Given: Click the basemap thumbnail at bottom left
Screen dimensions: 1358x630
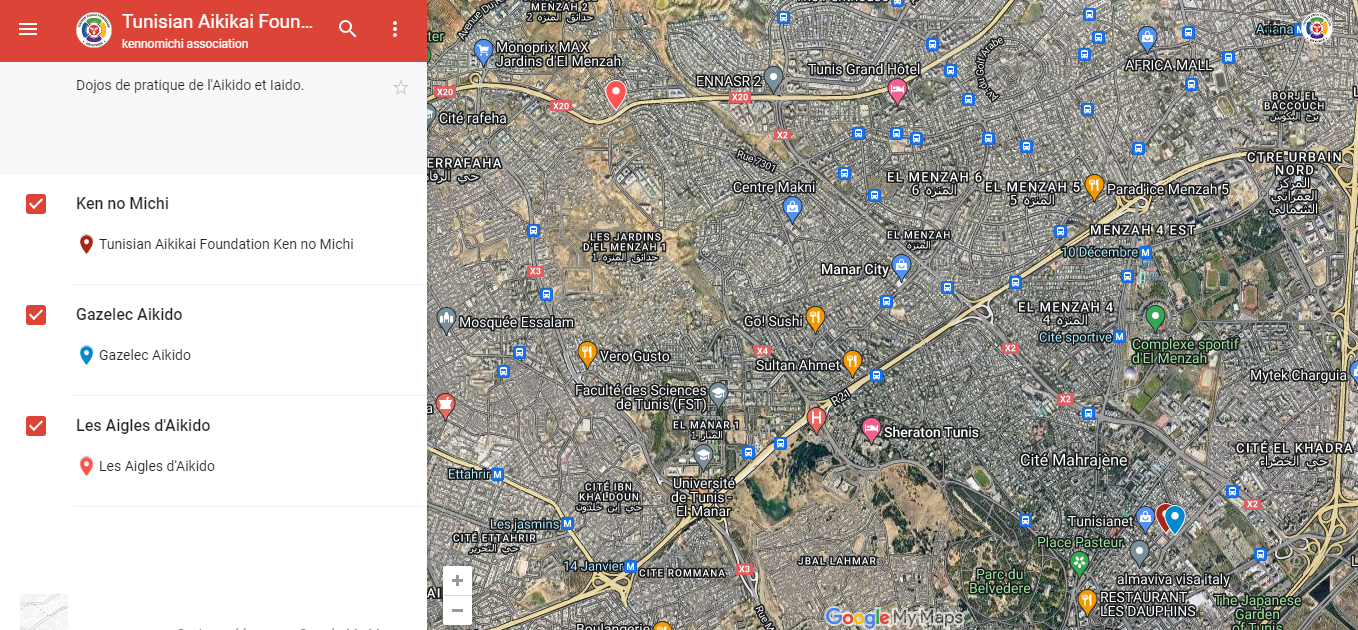Looking at the screenshot, I should coord(44,612).
